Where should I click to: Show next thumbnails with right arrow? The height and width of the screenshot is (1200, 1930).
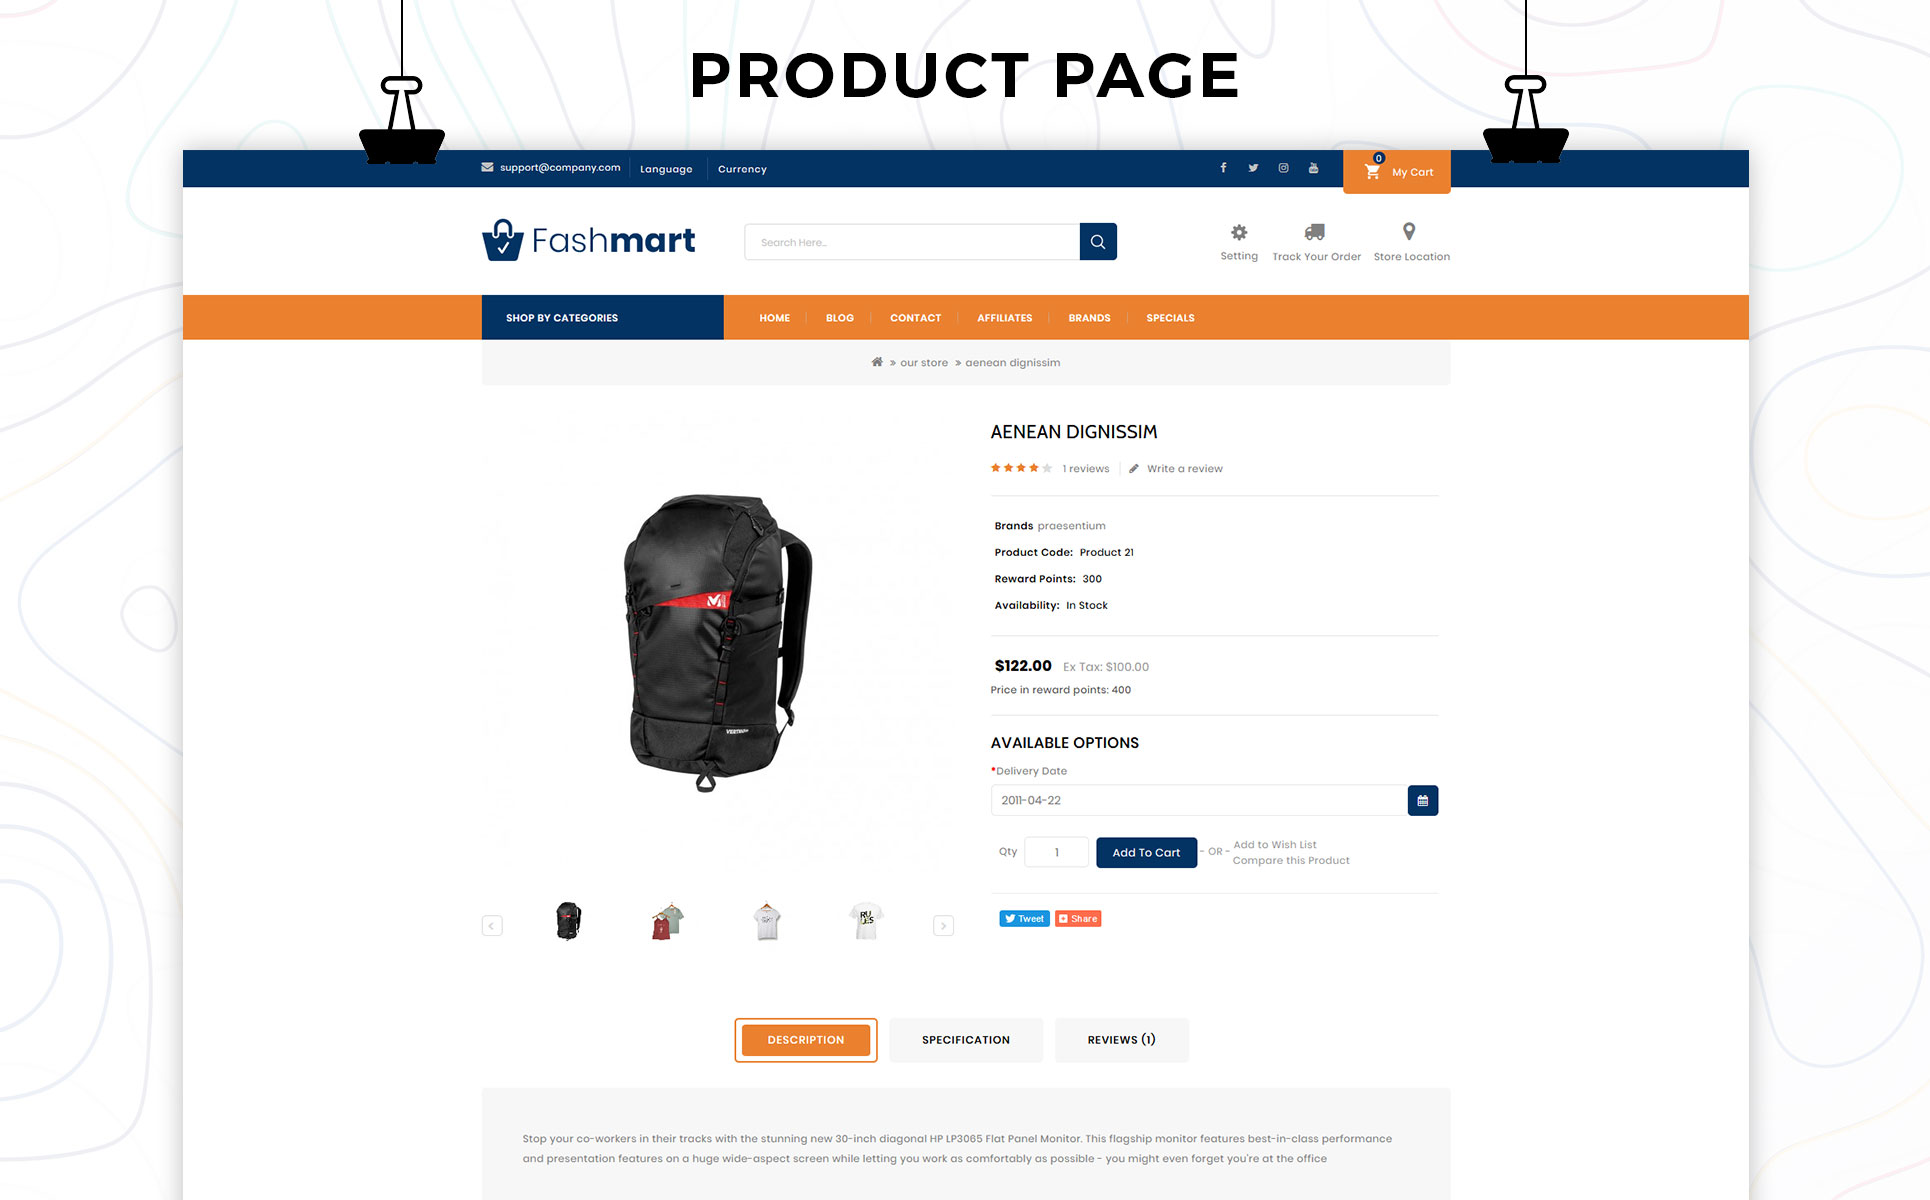[x=943, y=926]
